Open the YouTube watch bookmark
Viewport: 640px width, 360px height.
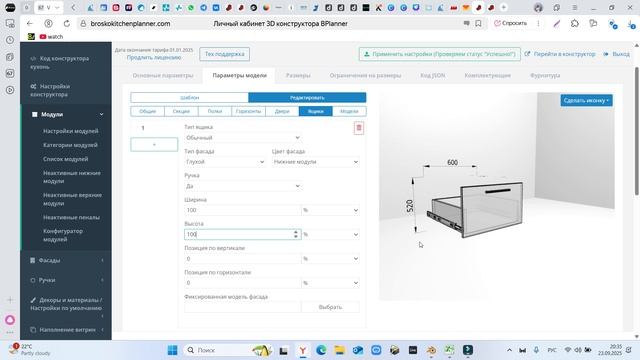click(x=51, y=37)
